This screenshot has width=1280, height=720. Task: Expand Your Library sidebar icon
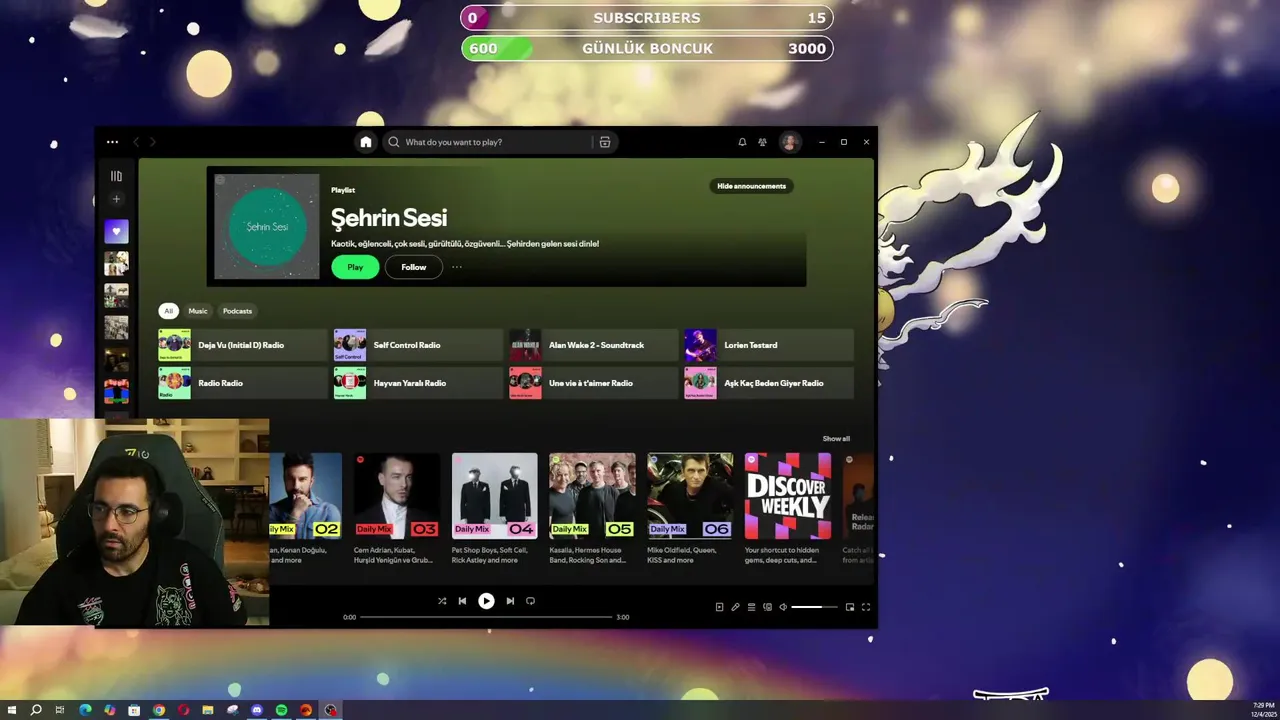tap(116, 176)
